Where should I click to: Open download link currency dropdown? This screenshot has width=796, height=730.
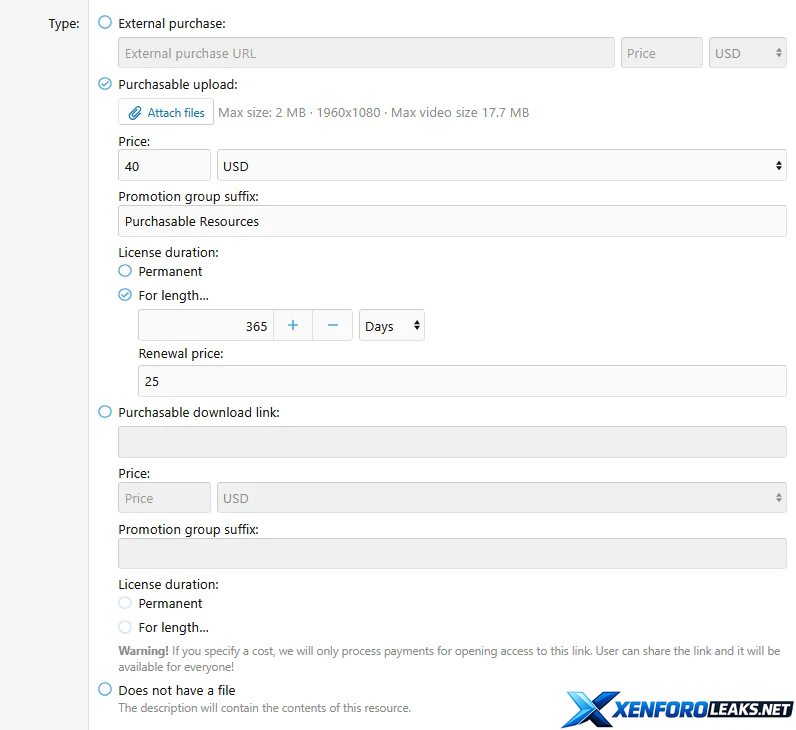501,498
